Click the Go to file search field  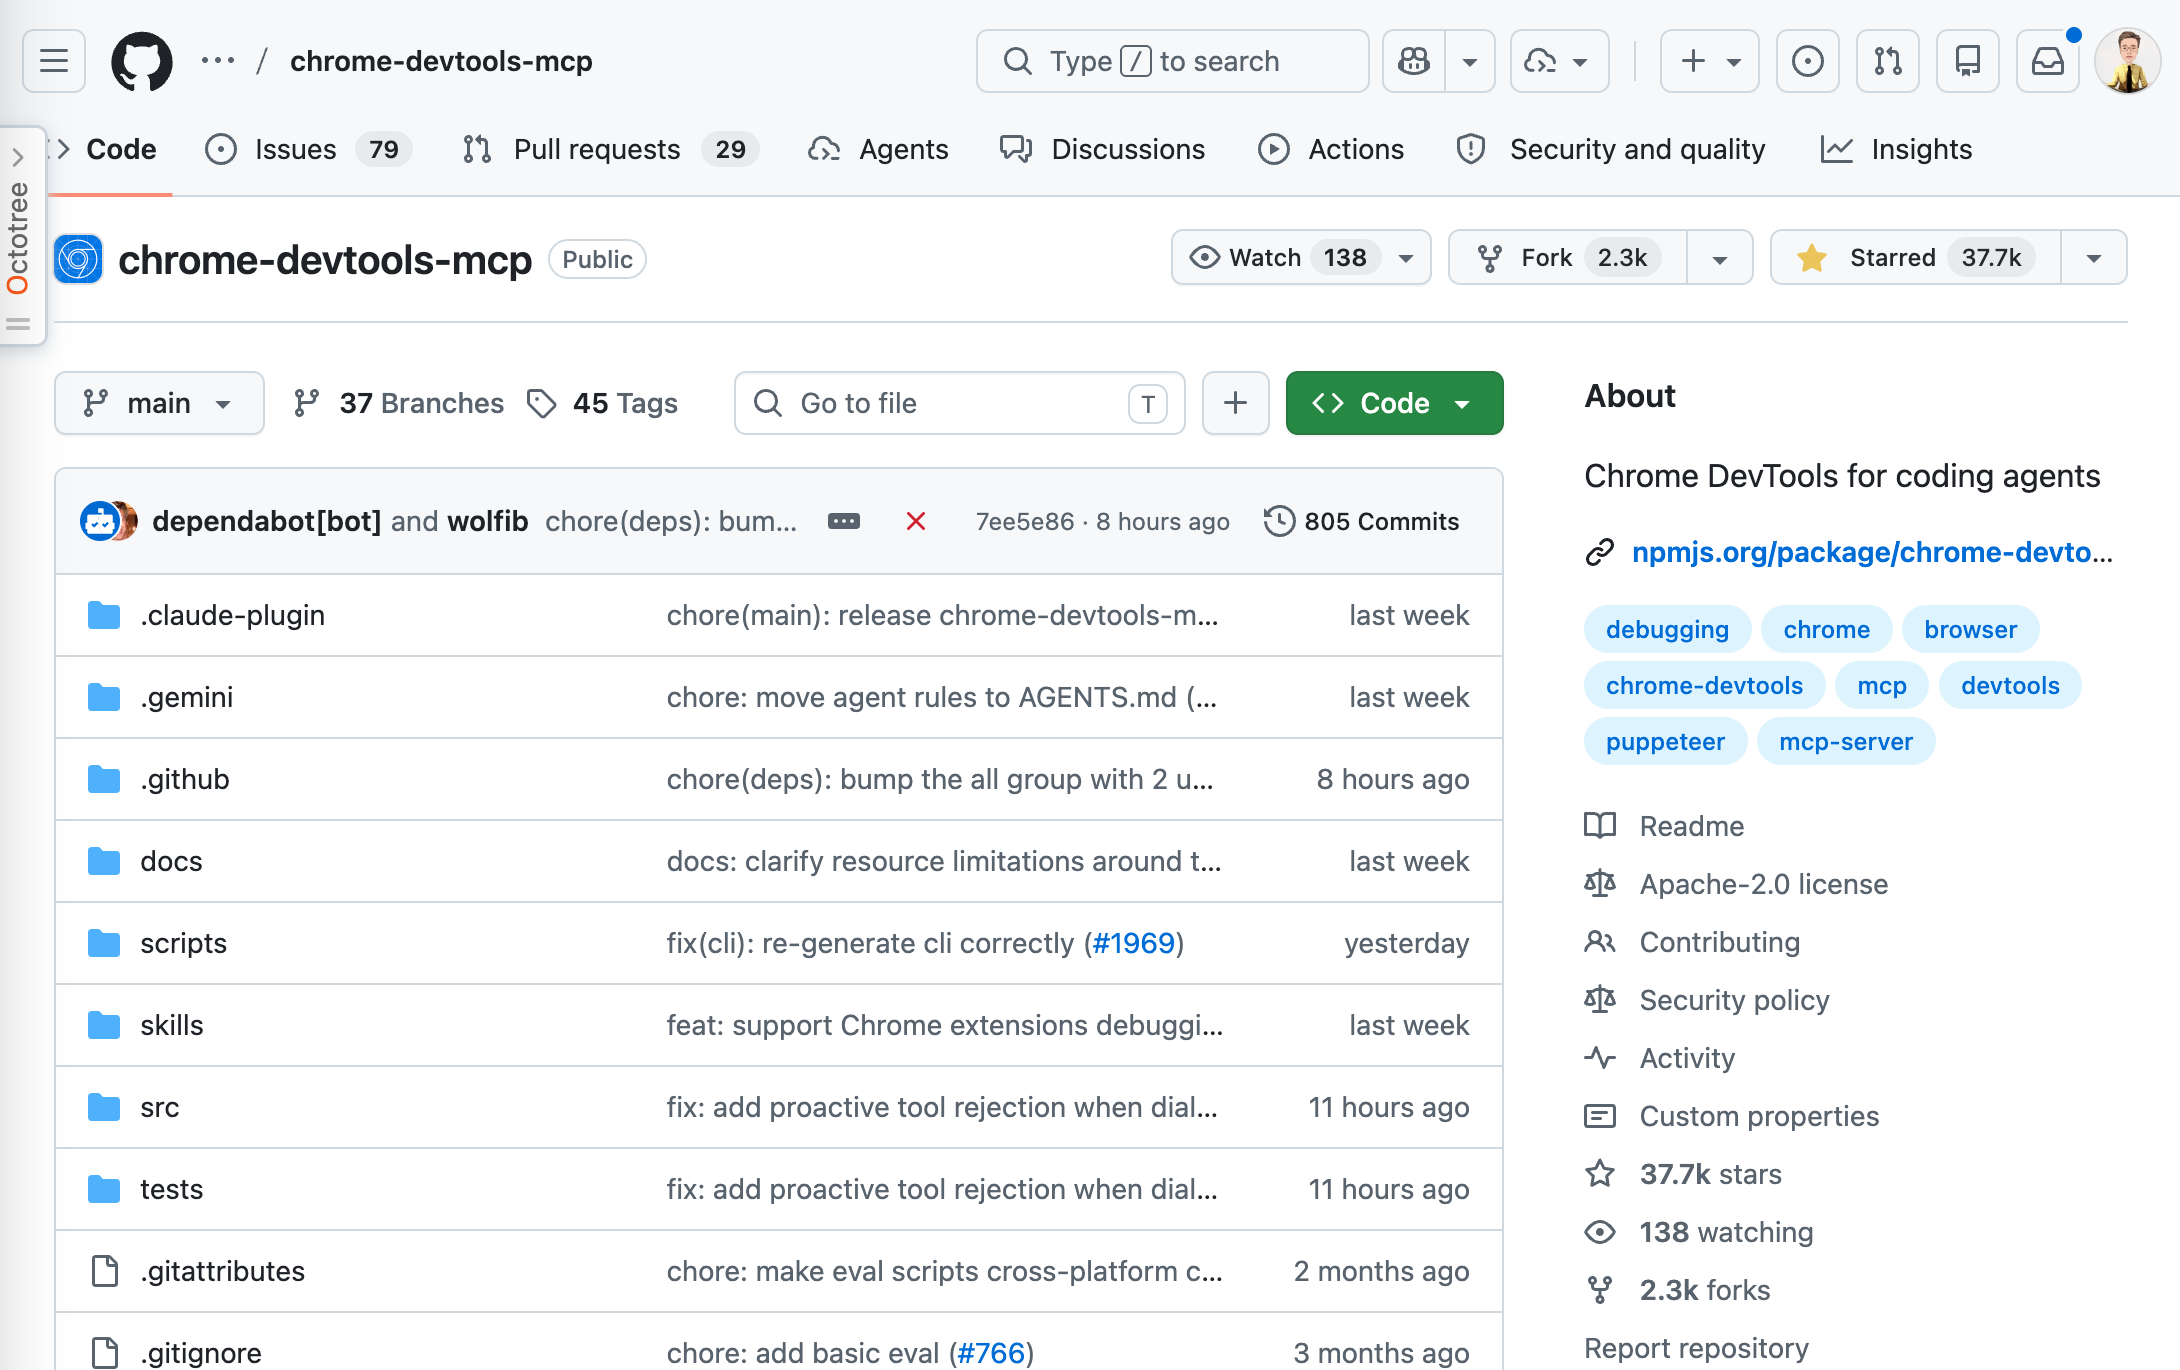[960, 403]
